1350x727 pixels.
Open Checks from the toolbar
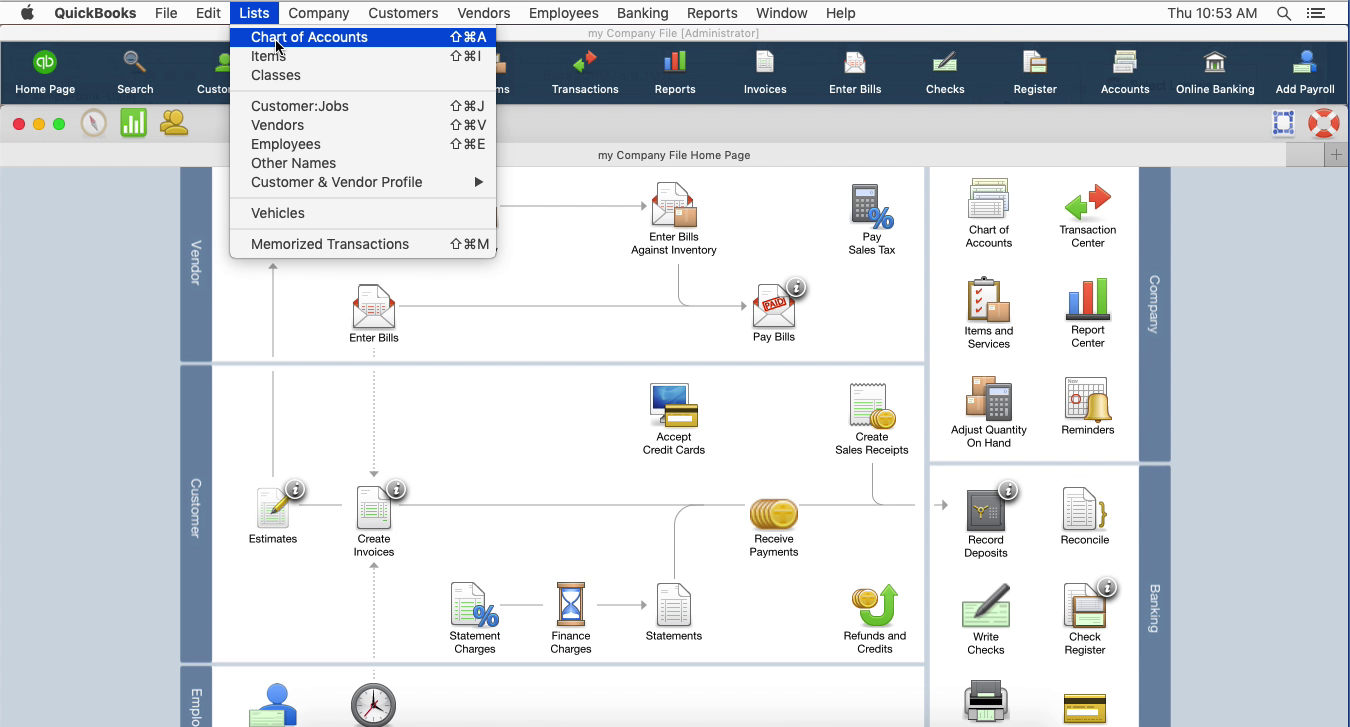[945, 72]
